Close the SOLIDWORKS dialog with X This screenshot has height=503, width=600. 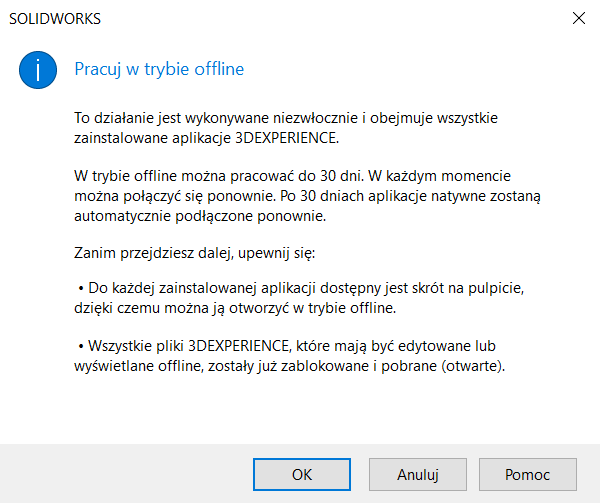click(x=578, y=19)
